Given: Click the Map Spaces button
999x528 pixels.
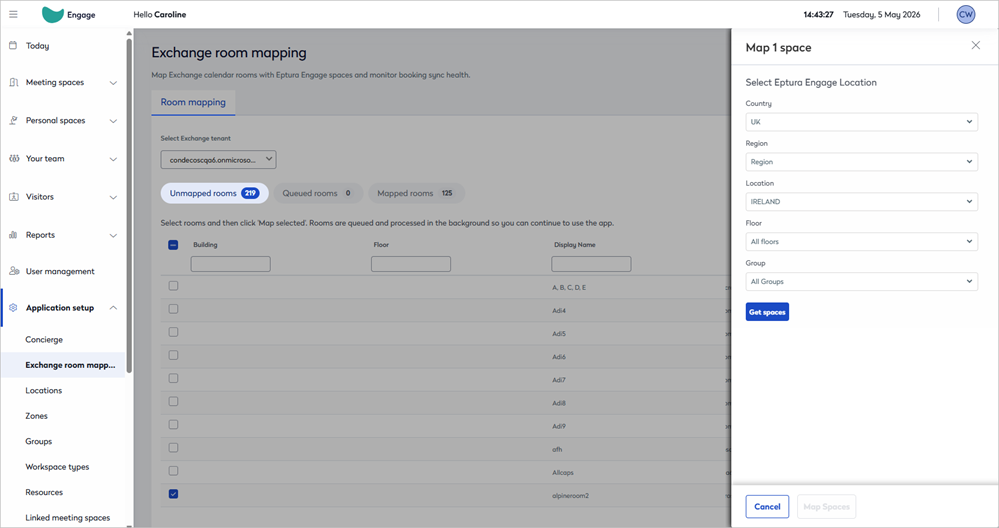Looking at the screenshot, I should point(826,506).
